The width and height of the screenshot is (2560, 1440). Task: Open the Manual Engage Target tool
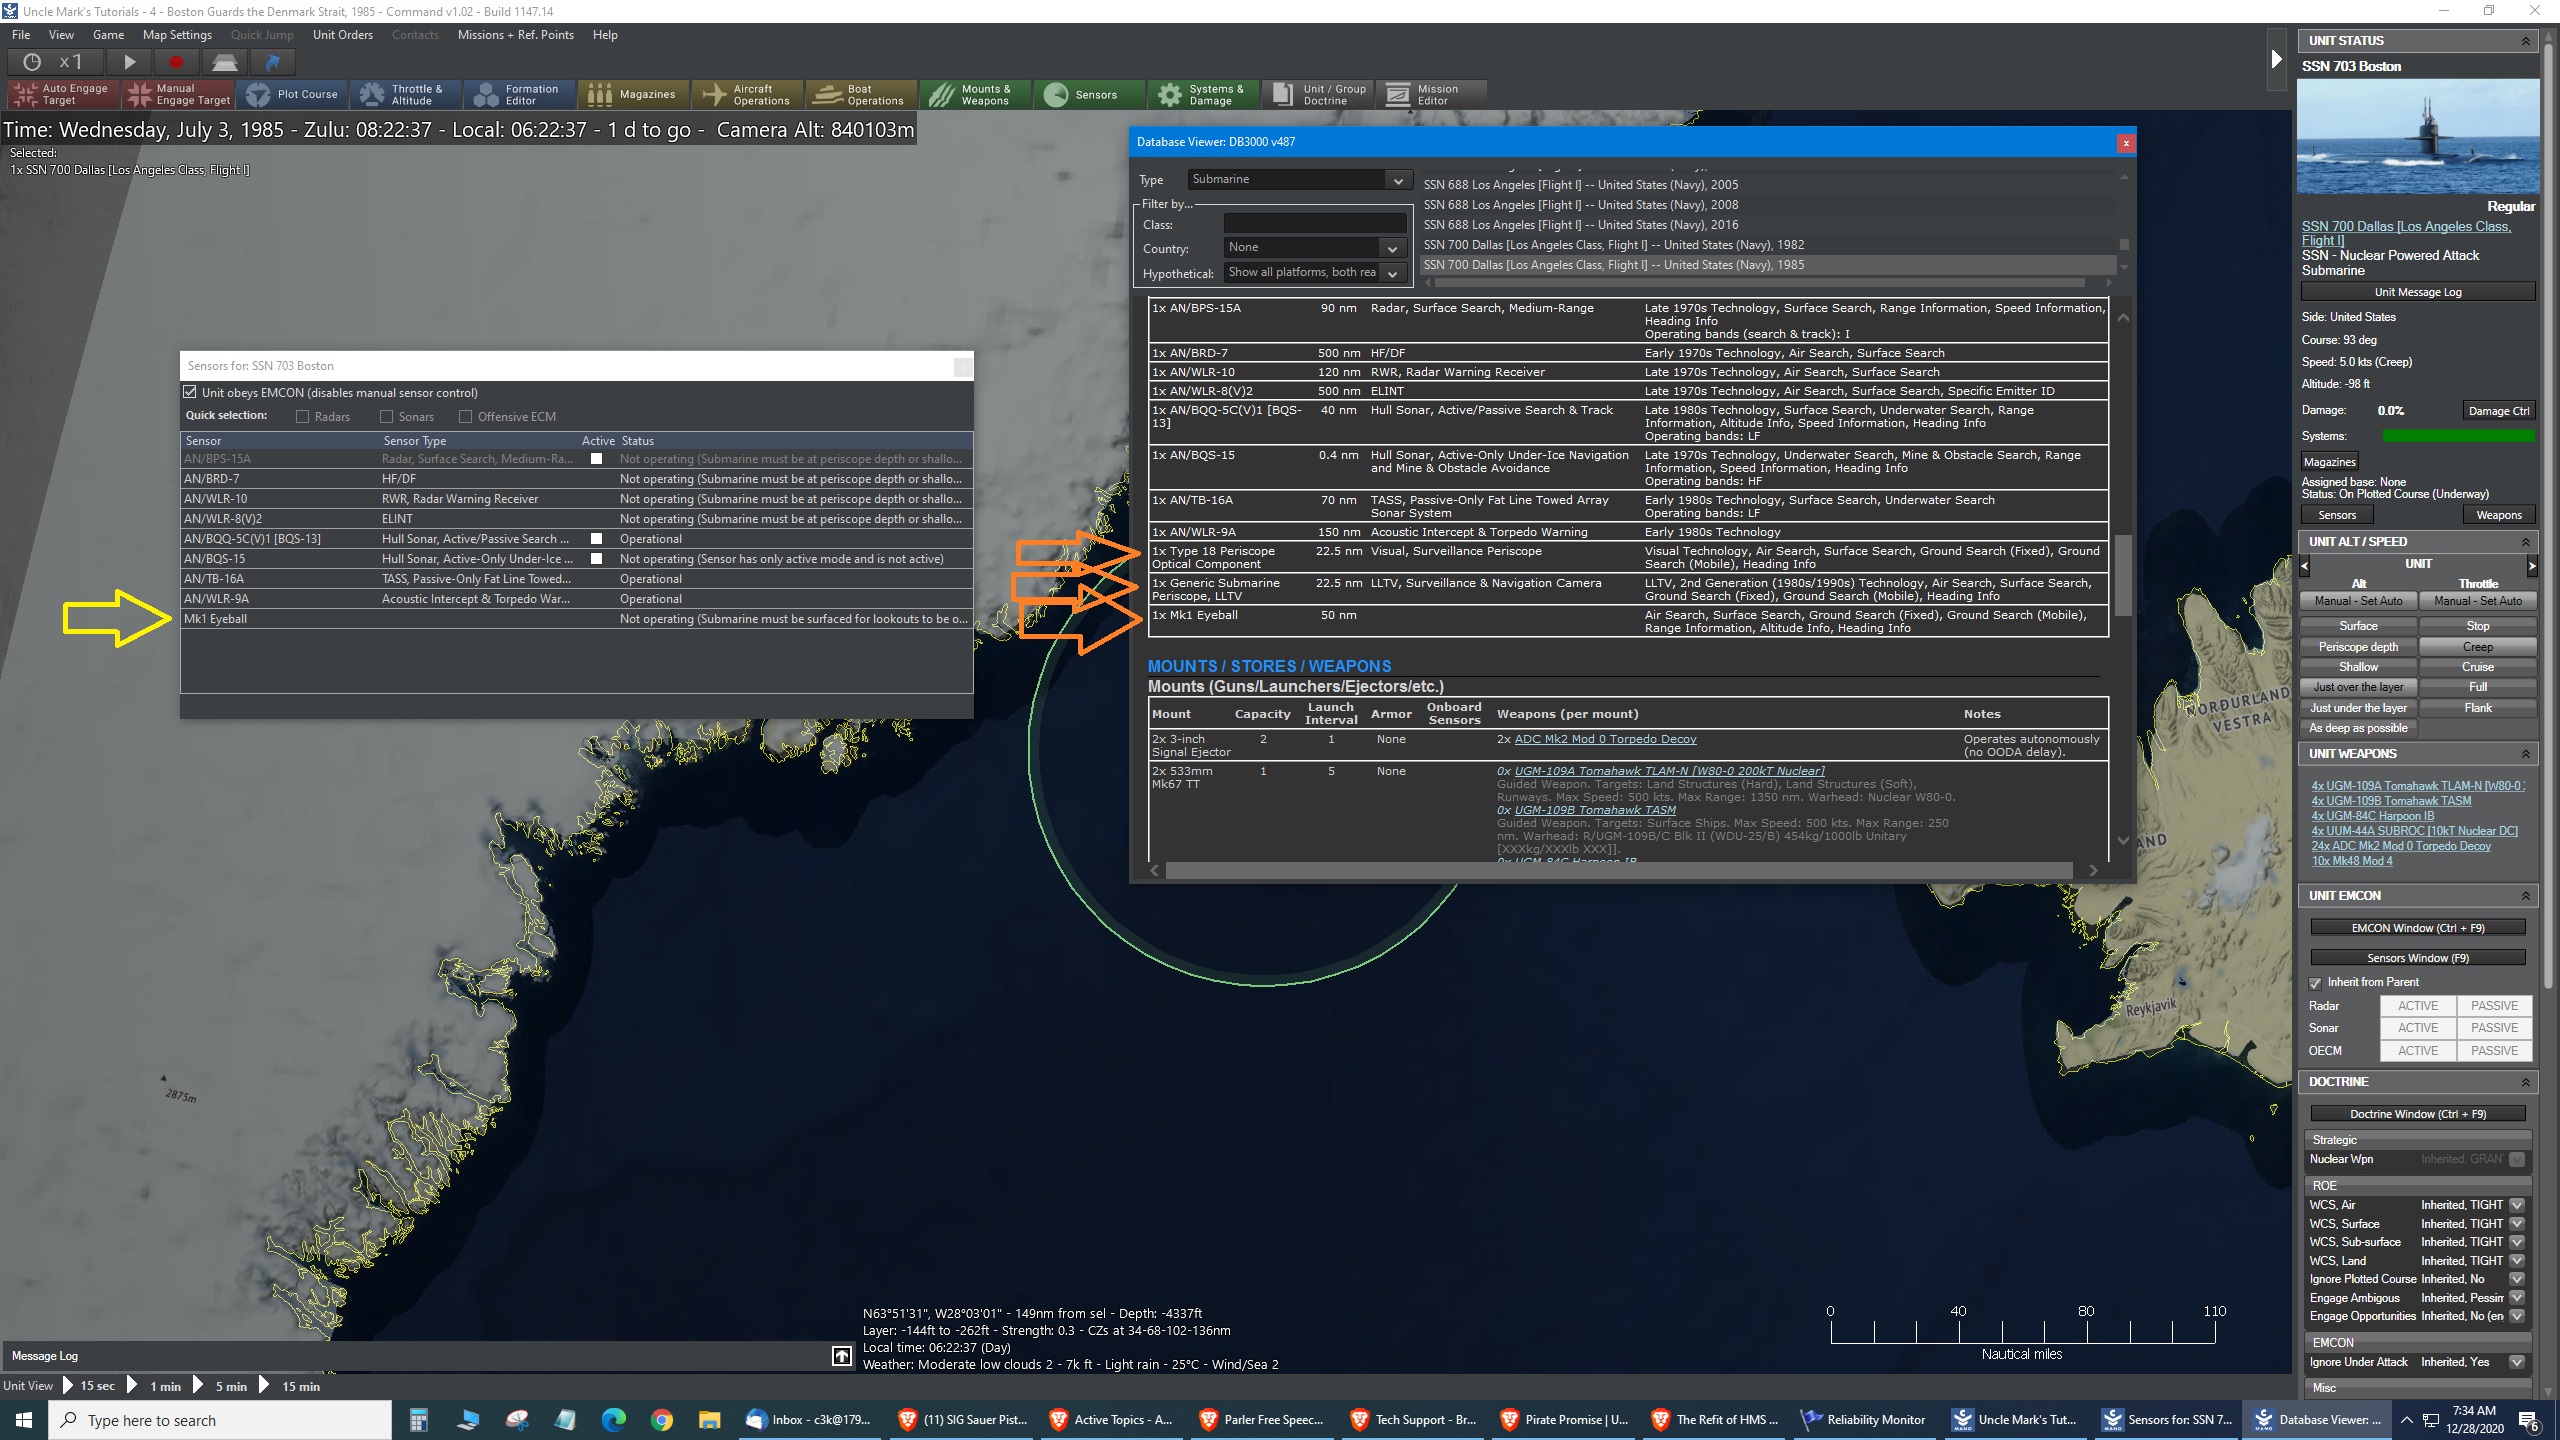[x=178, y=94]
